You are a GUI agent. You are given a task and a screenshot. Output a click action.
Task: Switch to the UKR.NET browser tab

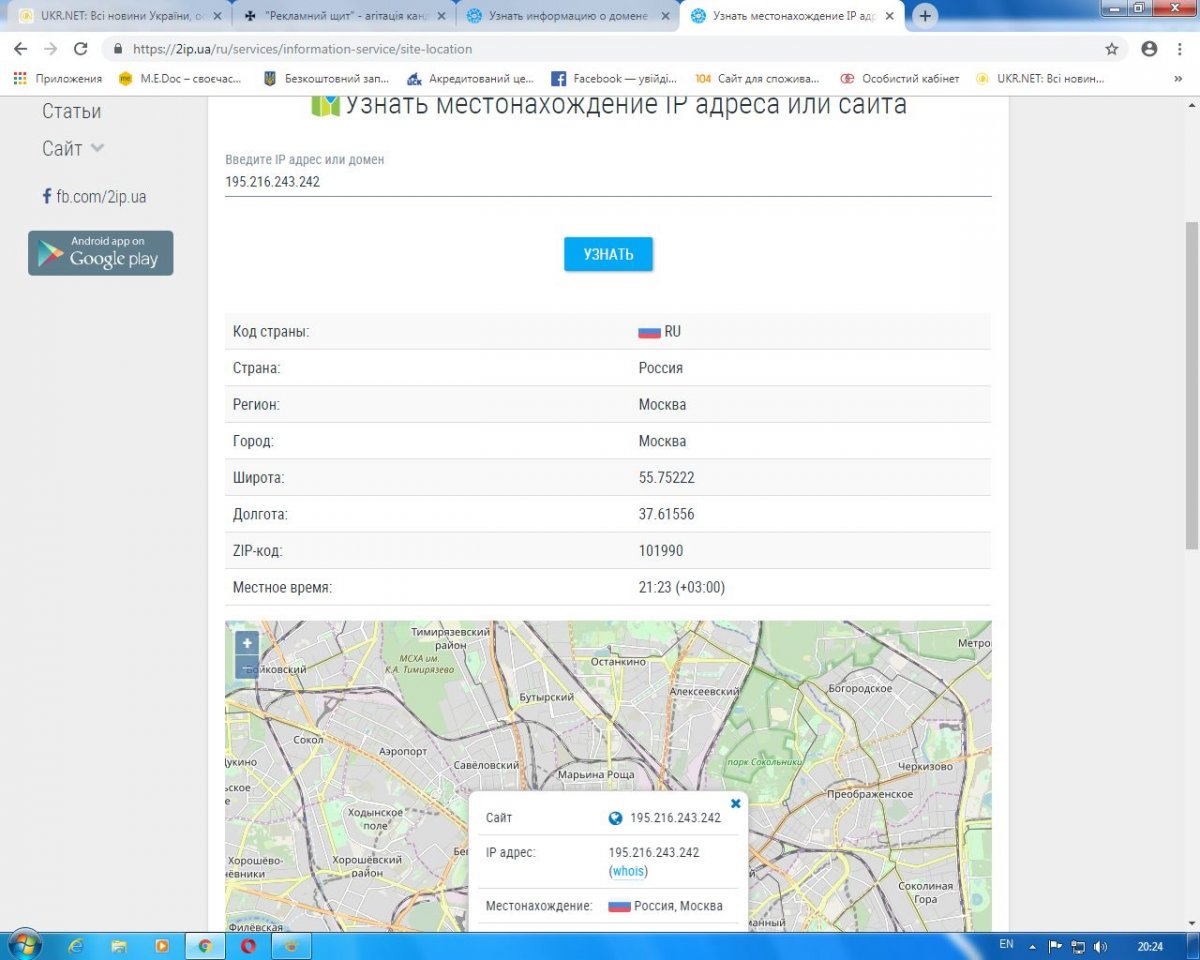[114, 16]
